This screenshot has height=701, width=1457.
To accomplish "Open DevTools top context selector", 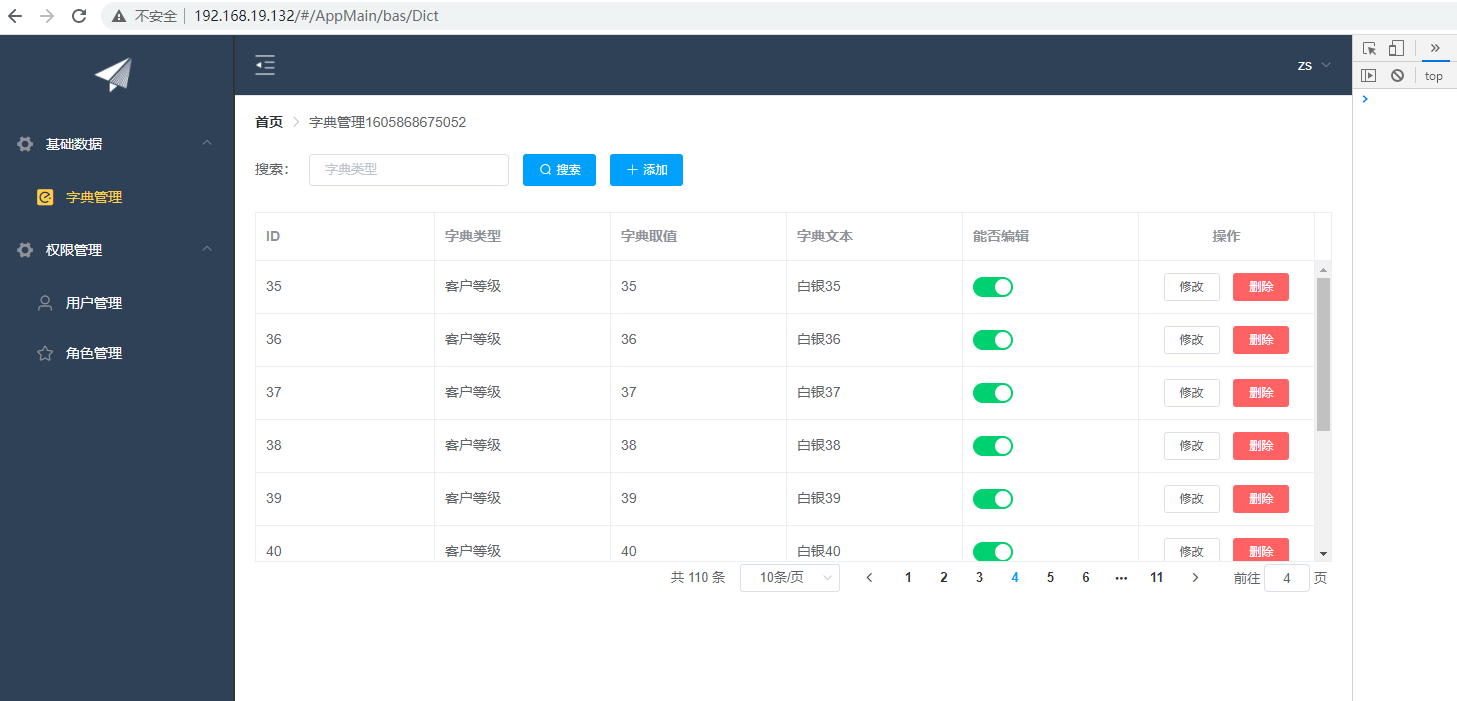I will [x=1434, y=76].
